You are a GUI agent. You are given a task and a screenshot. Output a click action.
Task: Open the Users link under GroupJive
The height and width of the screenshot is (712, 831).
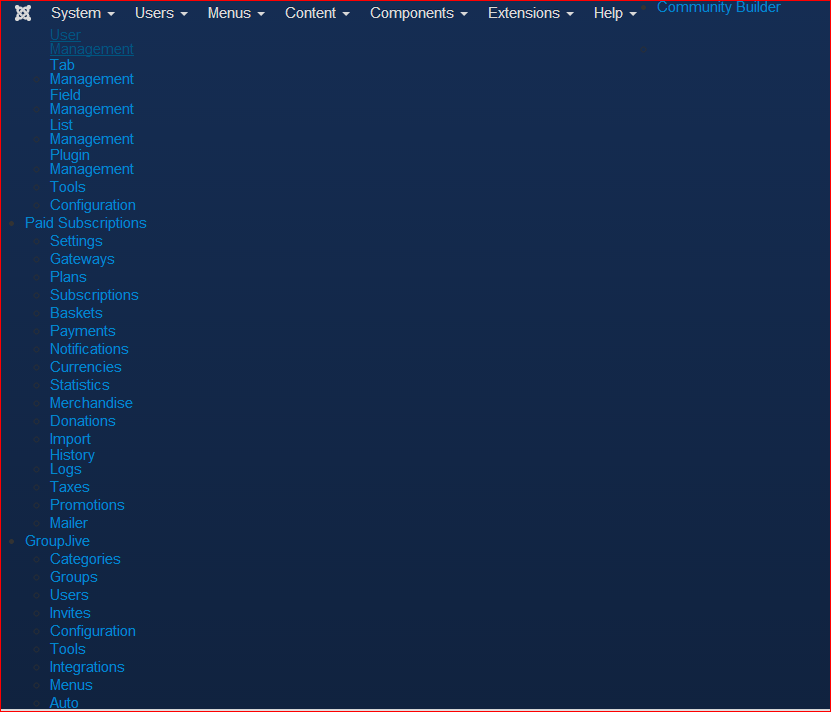click(69, 595)
